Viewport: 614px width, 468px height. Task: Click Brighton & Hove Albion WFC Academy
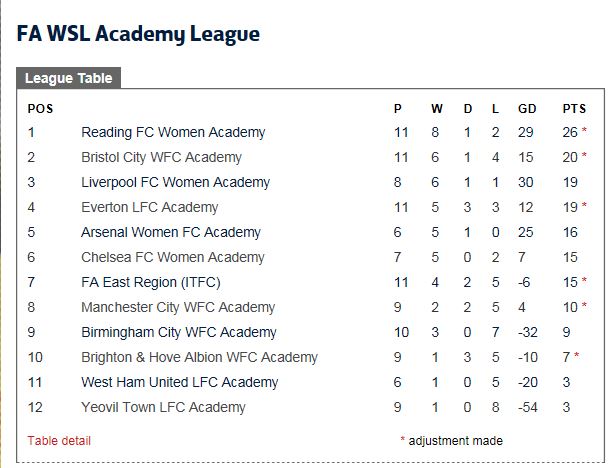[x=199, y=357]
